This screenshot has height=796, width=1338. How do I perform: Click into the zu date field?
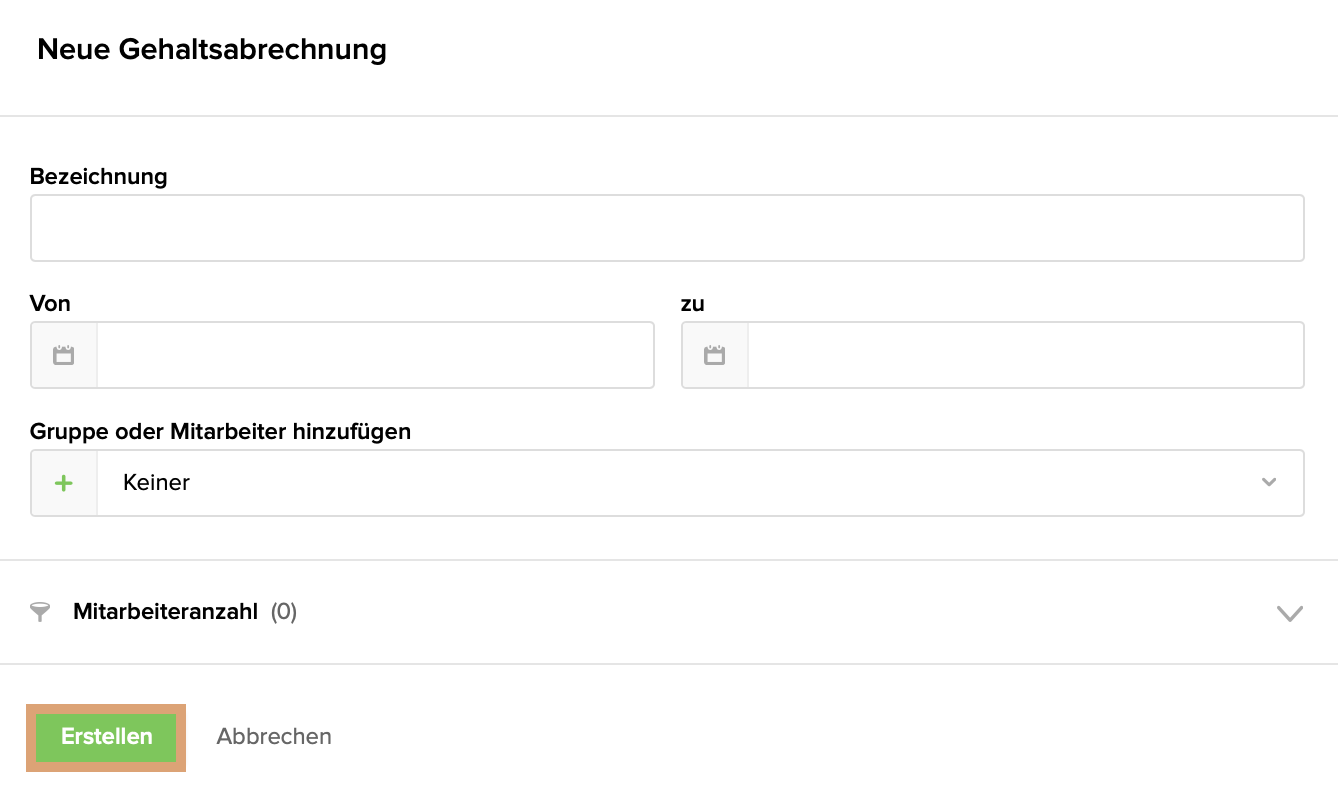click(1025, 355)
